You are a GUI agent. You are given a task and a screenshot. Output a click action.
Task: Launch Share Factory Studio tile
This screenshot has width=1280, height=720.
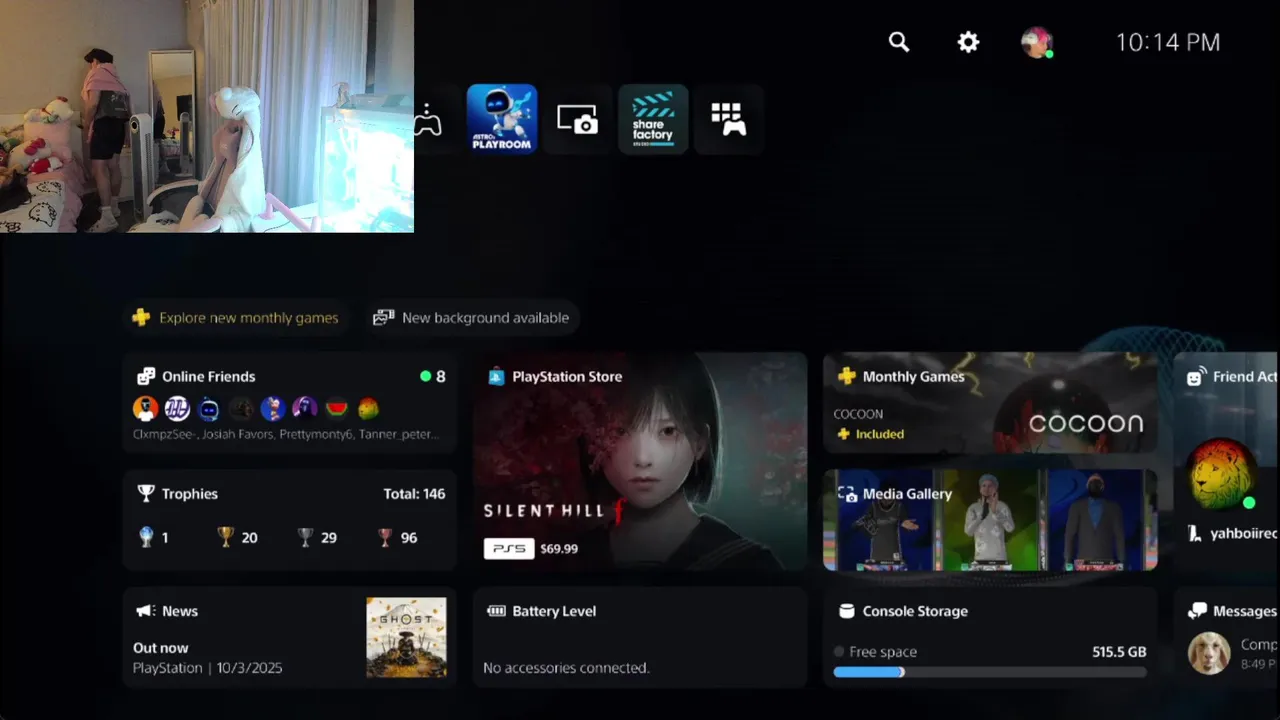pyautogui.click(x=653, y=119)
